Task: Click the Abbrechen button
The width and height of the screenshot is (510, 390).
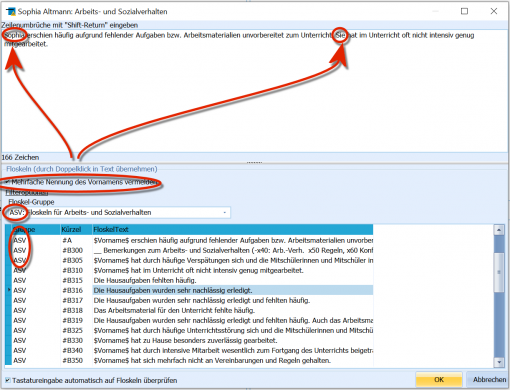Action: (x=489, y=380)
